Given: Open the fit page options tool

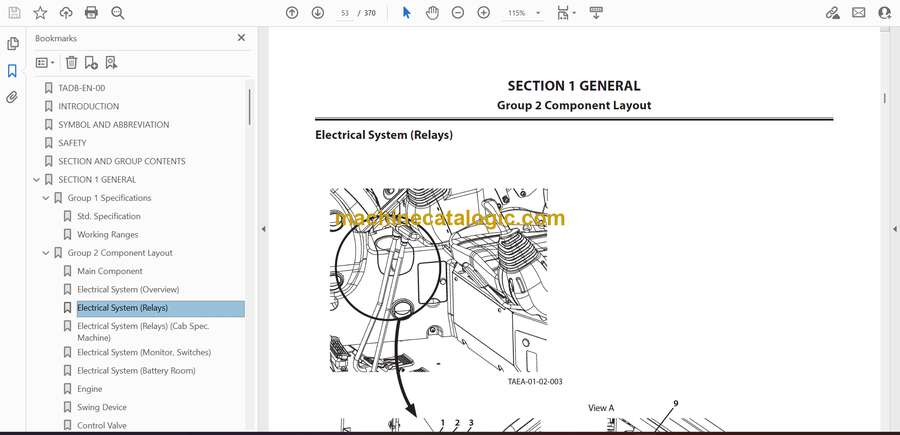Looking at the screenshot, I should 566,13.
